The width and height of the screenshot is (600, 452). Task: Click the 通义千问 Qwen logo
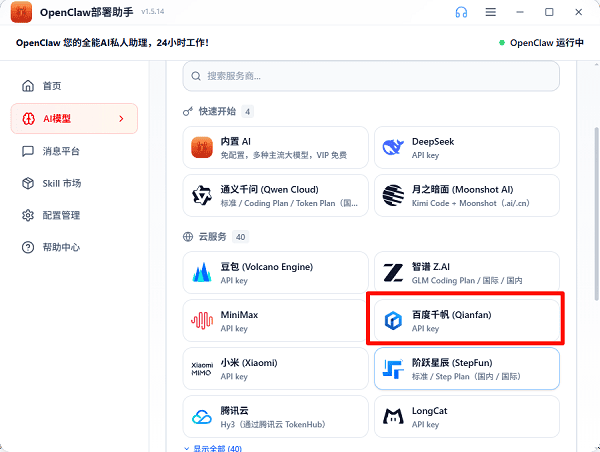point(202,196)
